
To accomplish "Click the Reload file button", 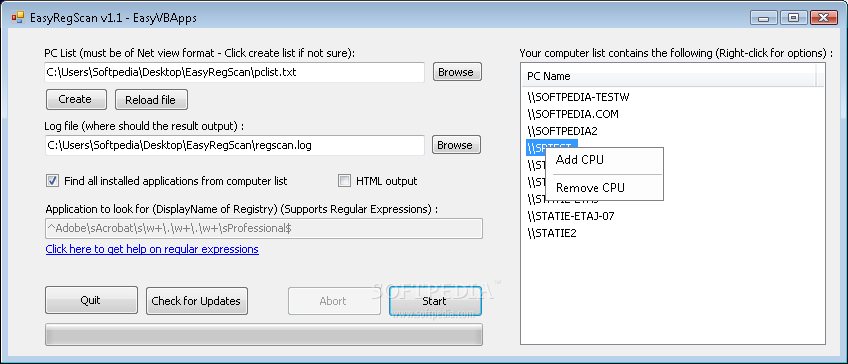I will 151,100.
